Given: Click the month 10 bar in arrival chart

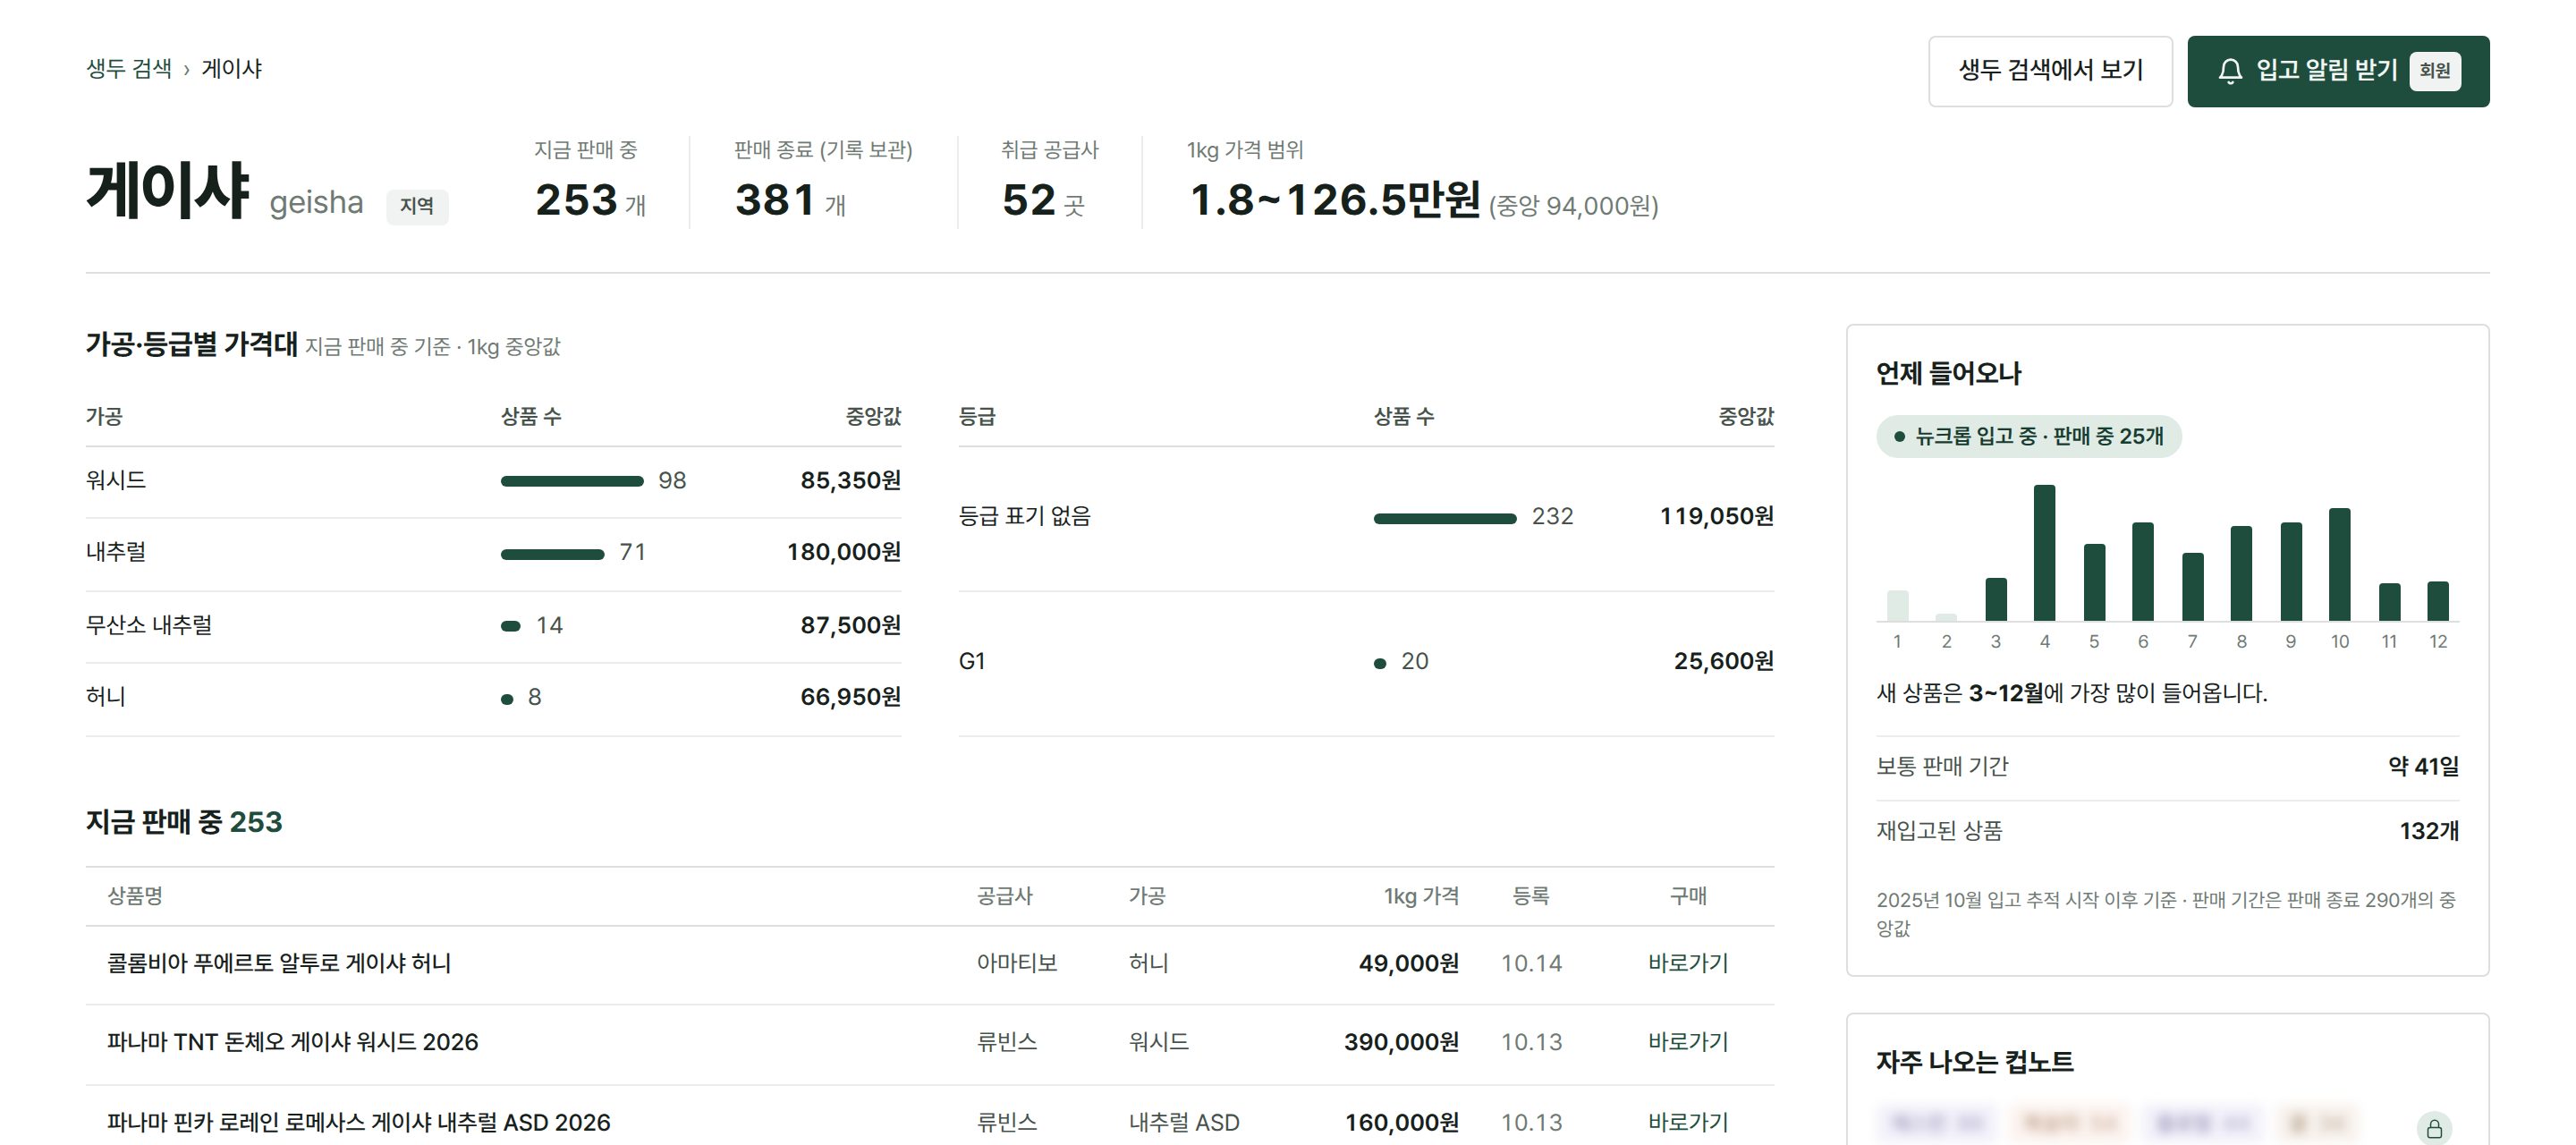Looking at the screenshot, I should [x=2339, y=565].
